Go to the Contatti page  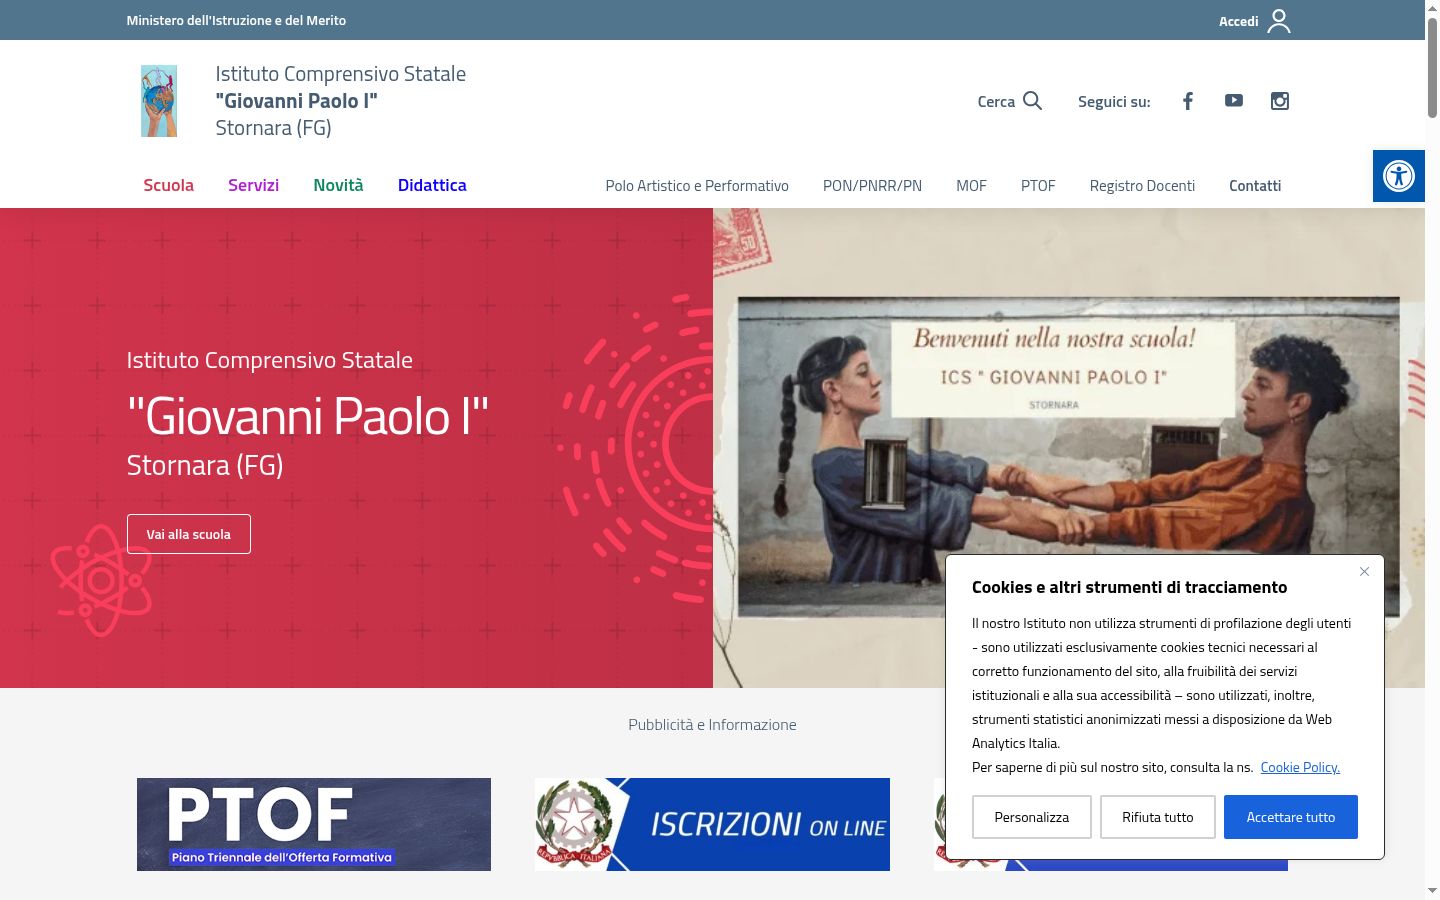[1255, 186]
